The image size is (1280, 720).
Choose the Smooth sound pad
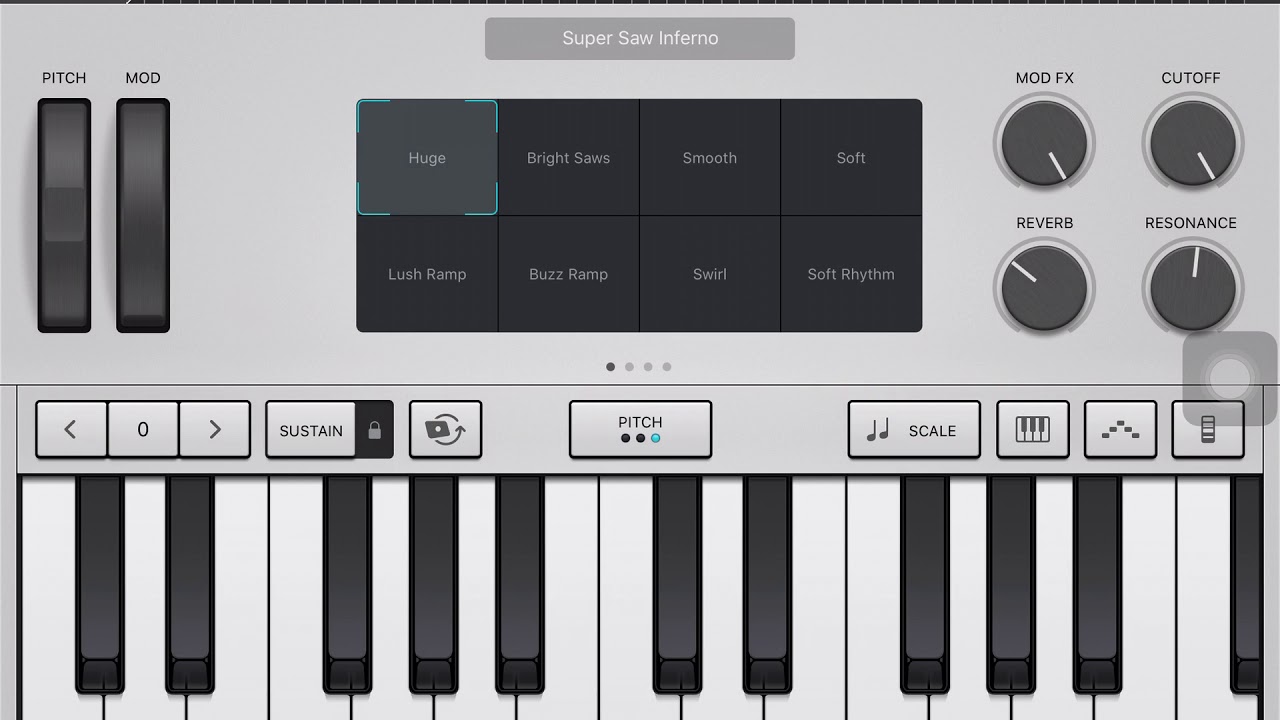[710, 158]
